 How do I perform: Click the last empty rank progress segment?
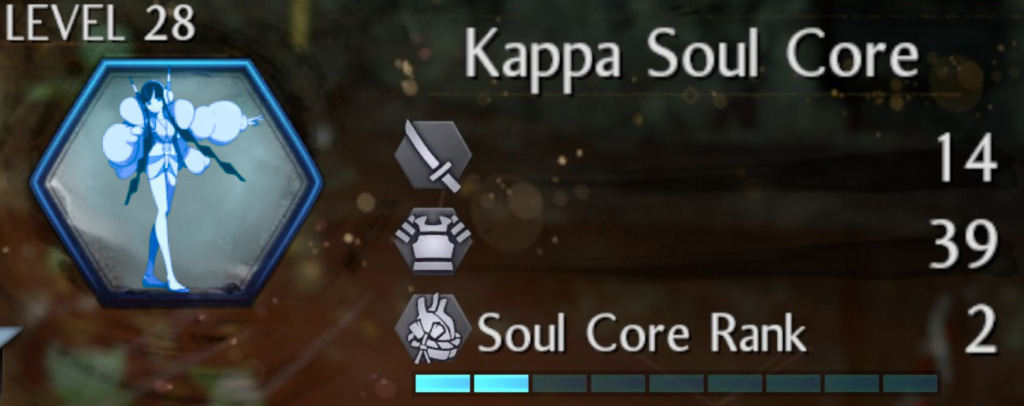[910, 383]
